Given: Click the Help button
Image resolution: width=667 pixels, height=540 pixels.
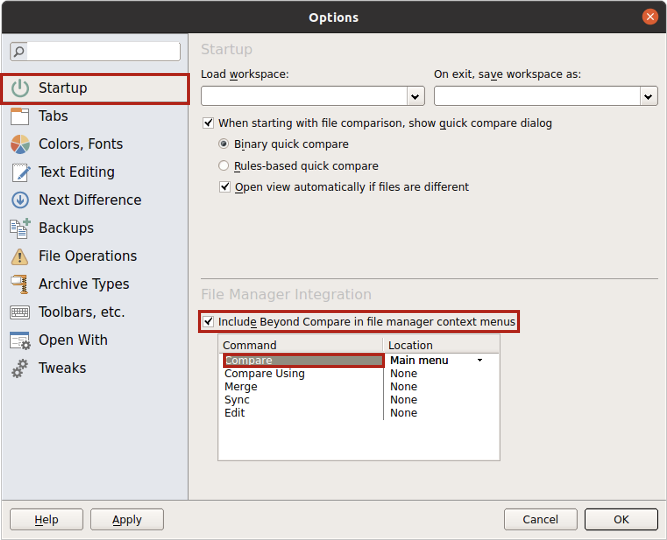Looking at the screenshot, I should coord(46,520).
